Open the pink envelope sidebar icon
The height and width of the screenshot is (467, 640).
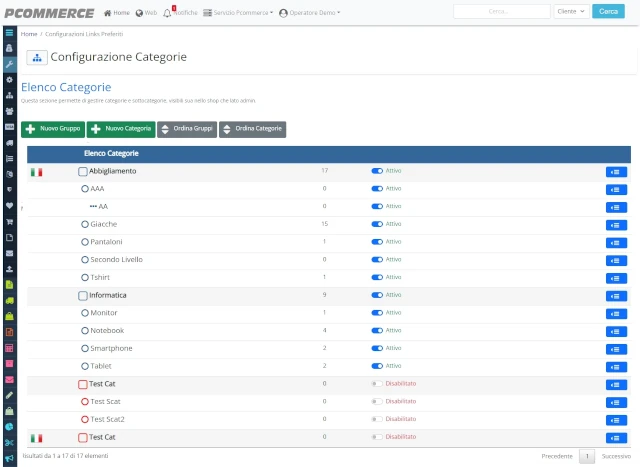(9, 380)
